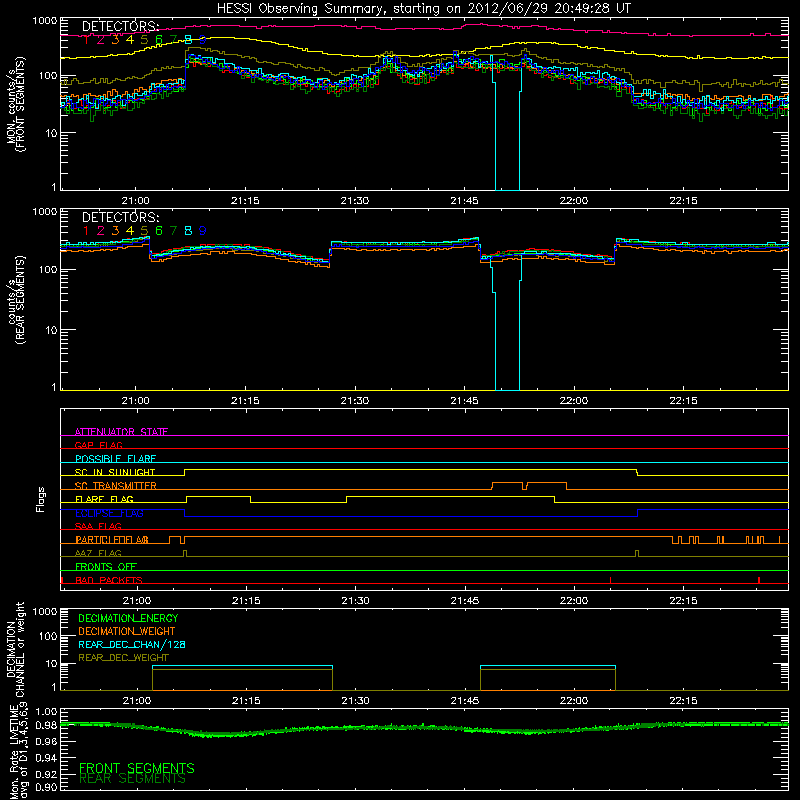This screenshot has width=800, height=800.
Task: Select detector 8 in front segments legend
Action: (x=188, y=39)
